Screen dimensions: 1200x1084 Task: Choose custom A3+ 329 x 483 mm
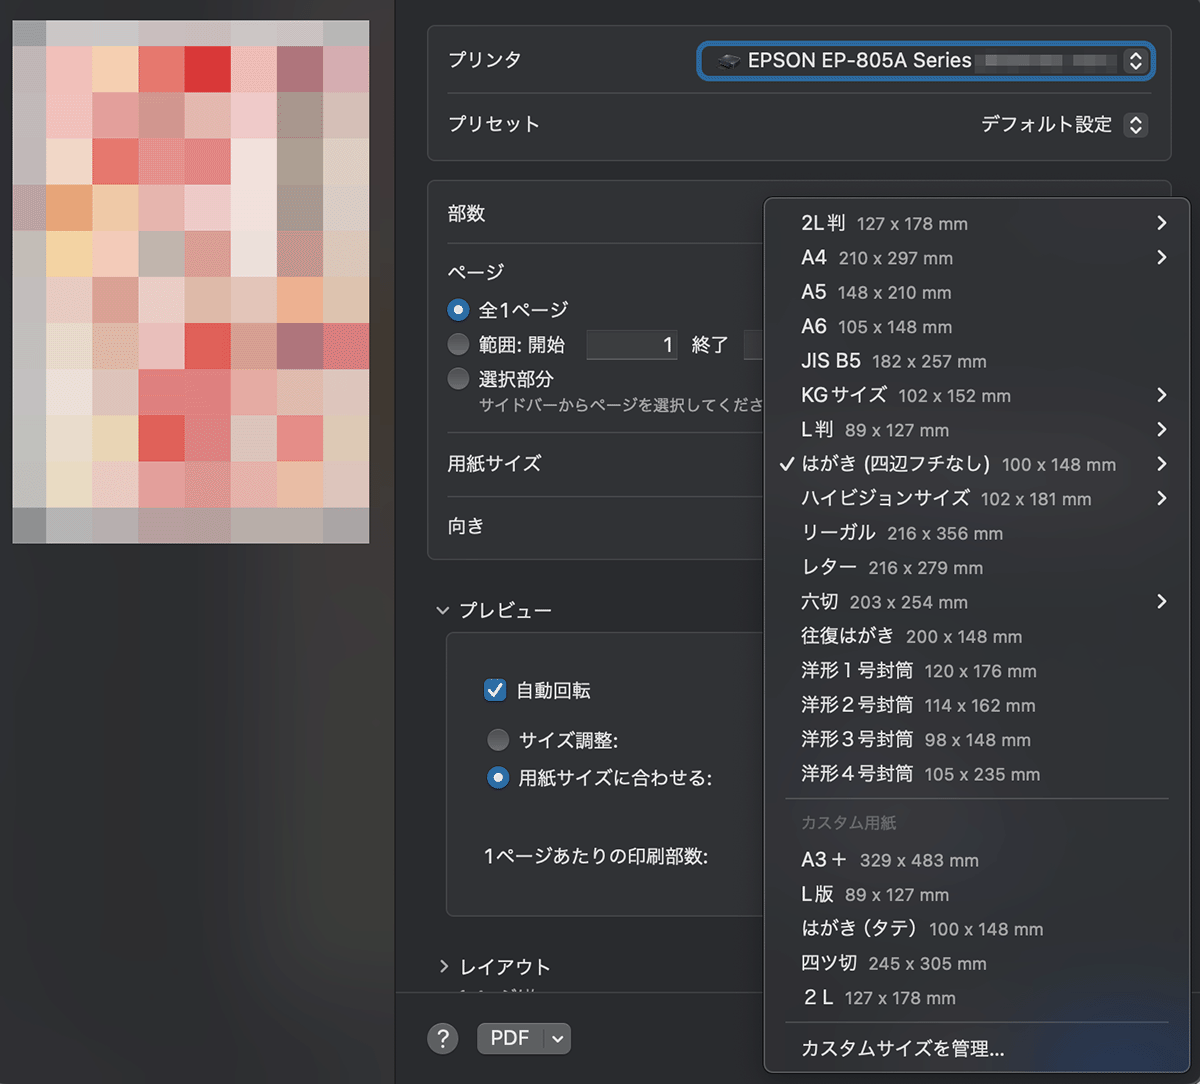977,860
